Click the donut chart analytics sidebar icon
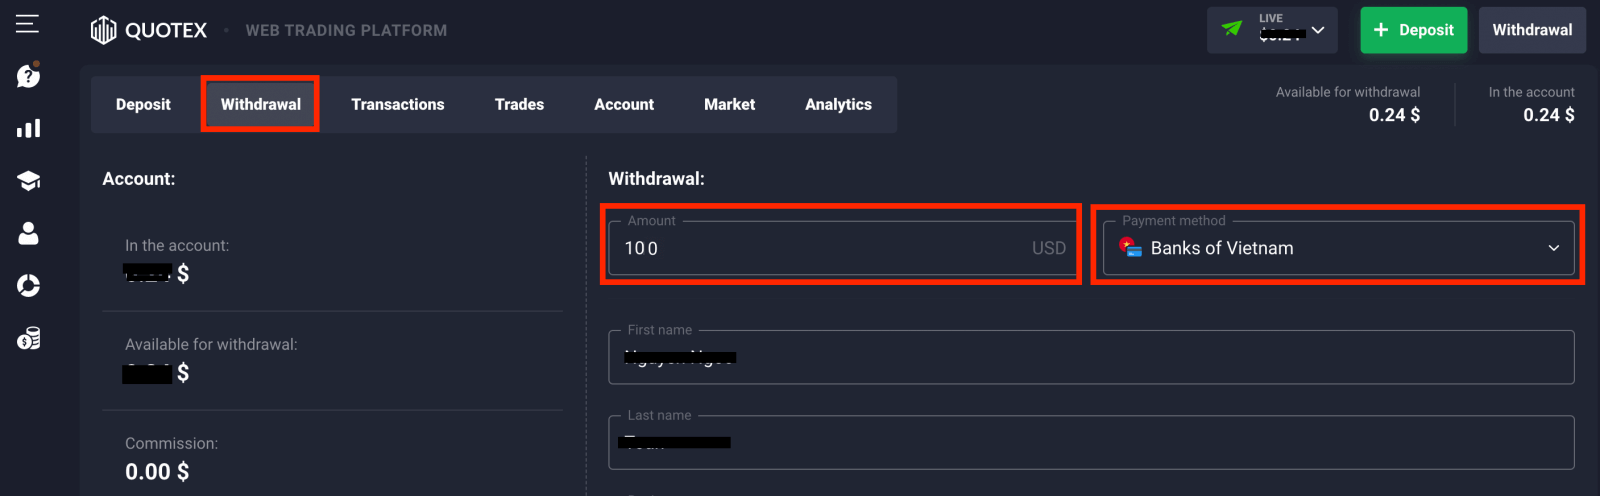The width and height of the screenshot is (1600, 496). (x=28, y=286)
